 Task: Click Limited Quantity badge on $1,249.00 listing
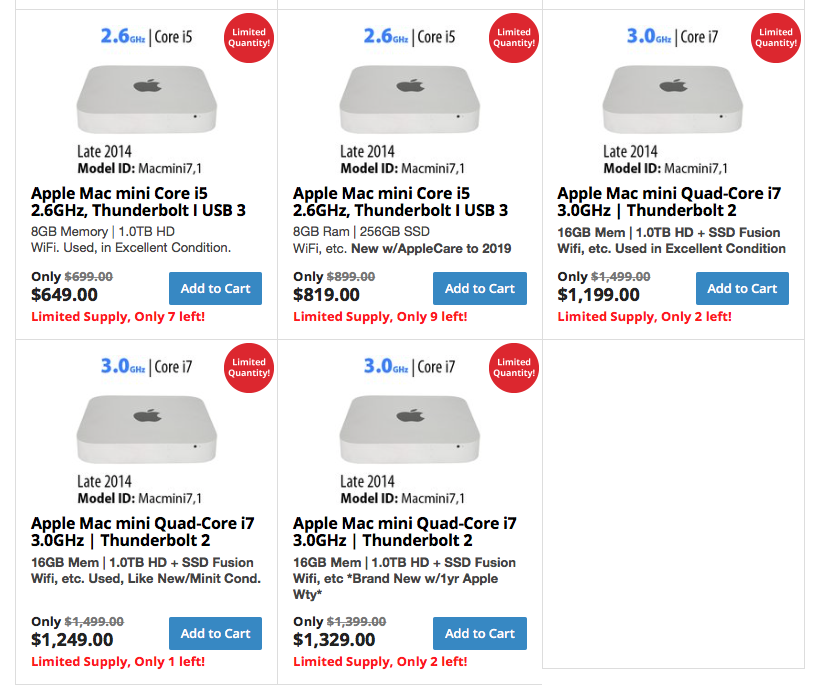pos(249,368)
